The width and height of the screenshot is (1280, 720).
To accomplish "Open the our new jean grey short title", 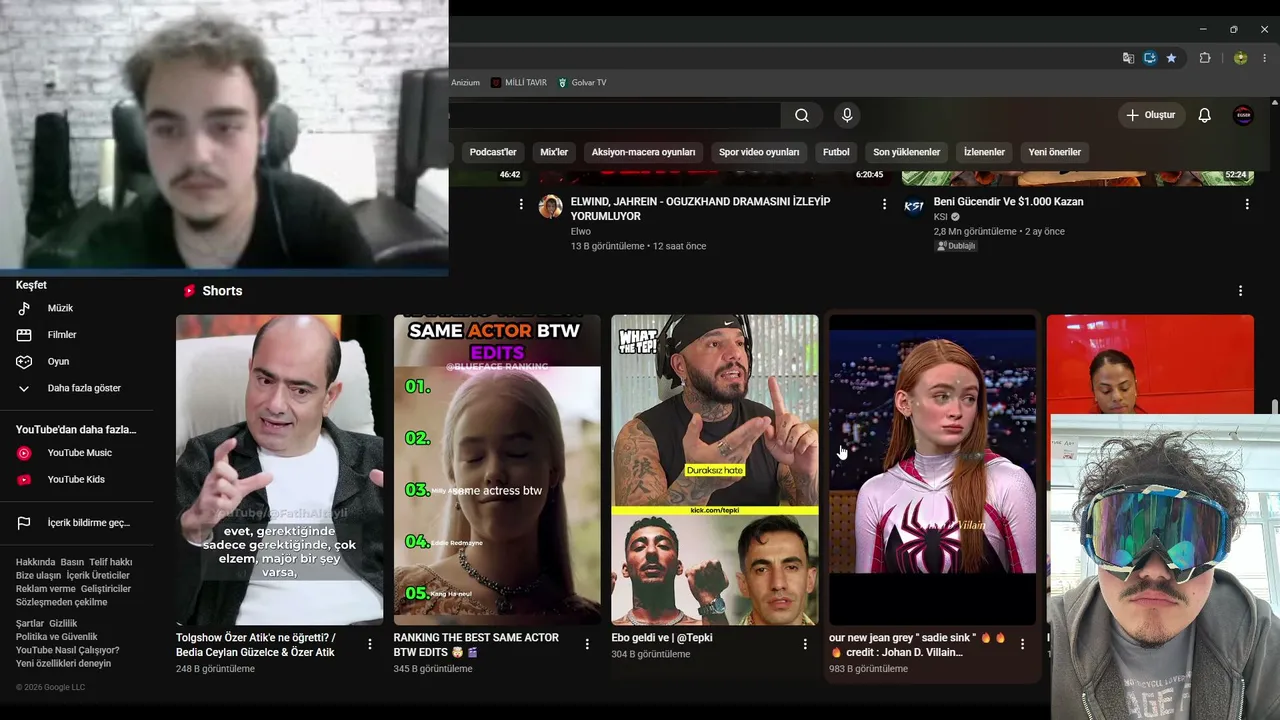I will pyautogui.click(x=917, y=645).
